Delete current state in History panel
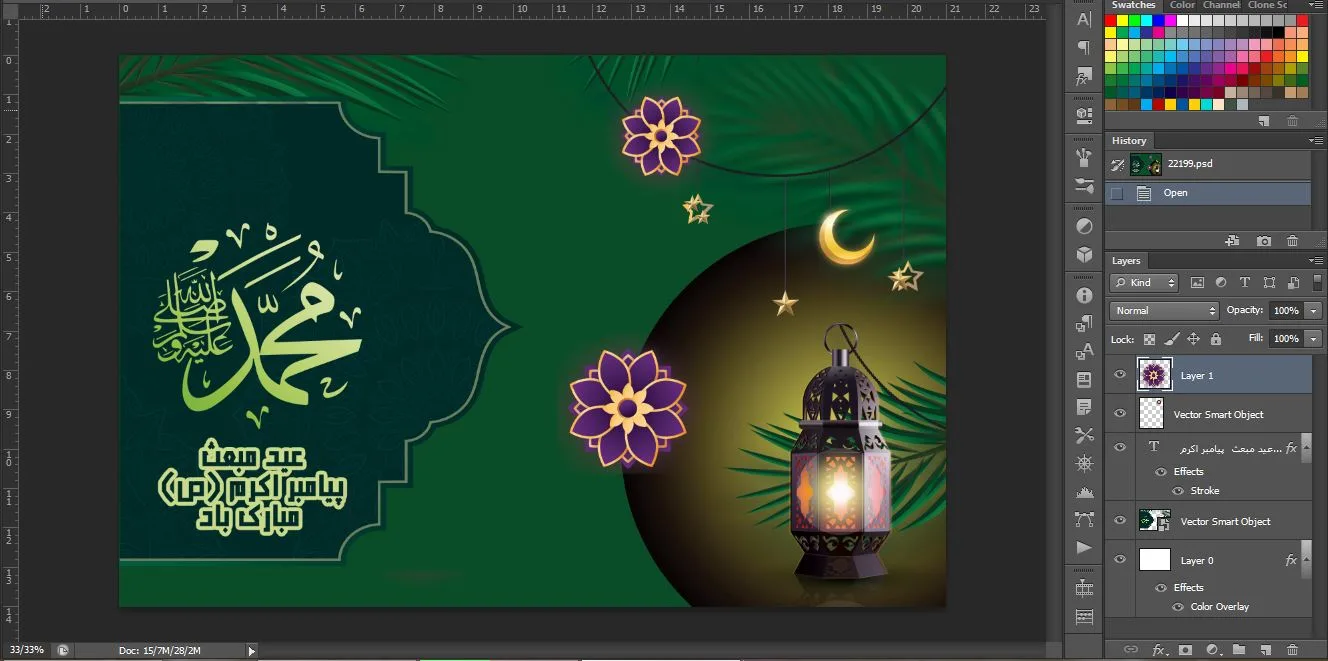 click(1293, 241)
